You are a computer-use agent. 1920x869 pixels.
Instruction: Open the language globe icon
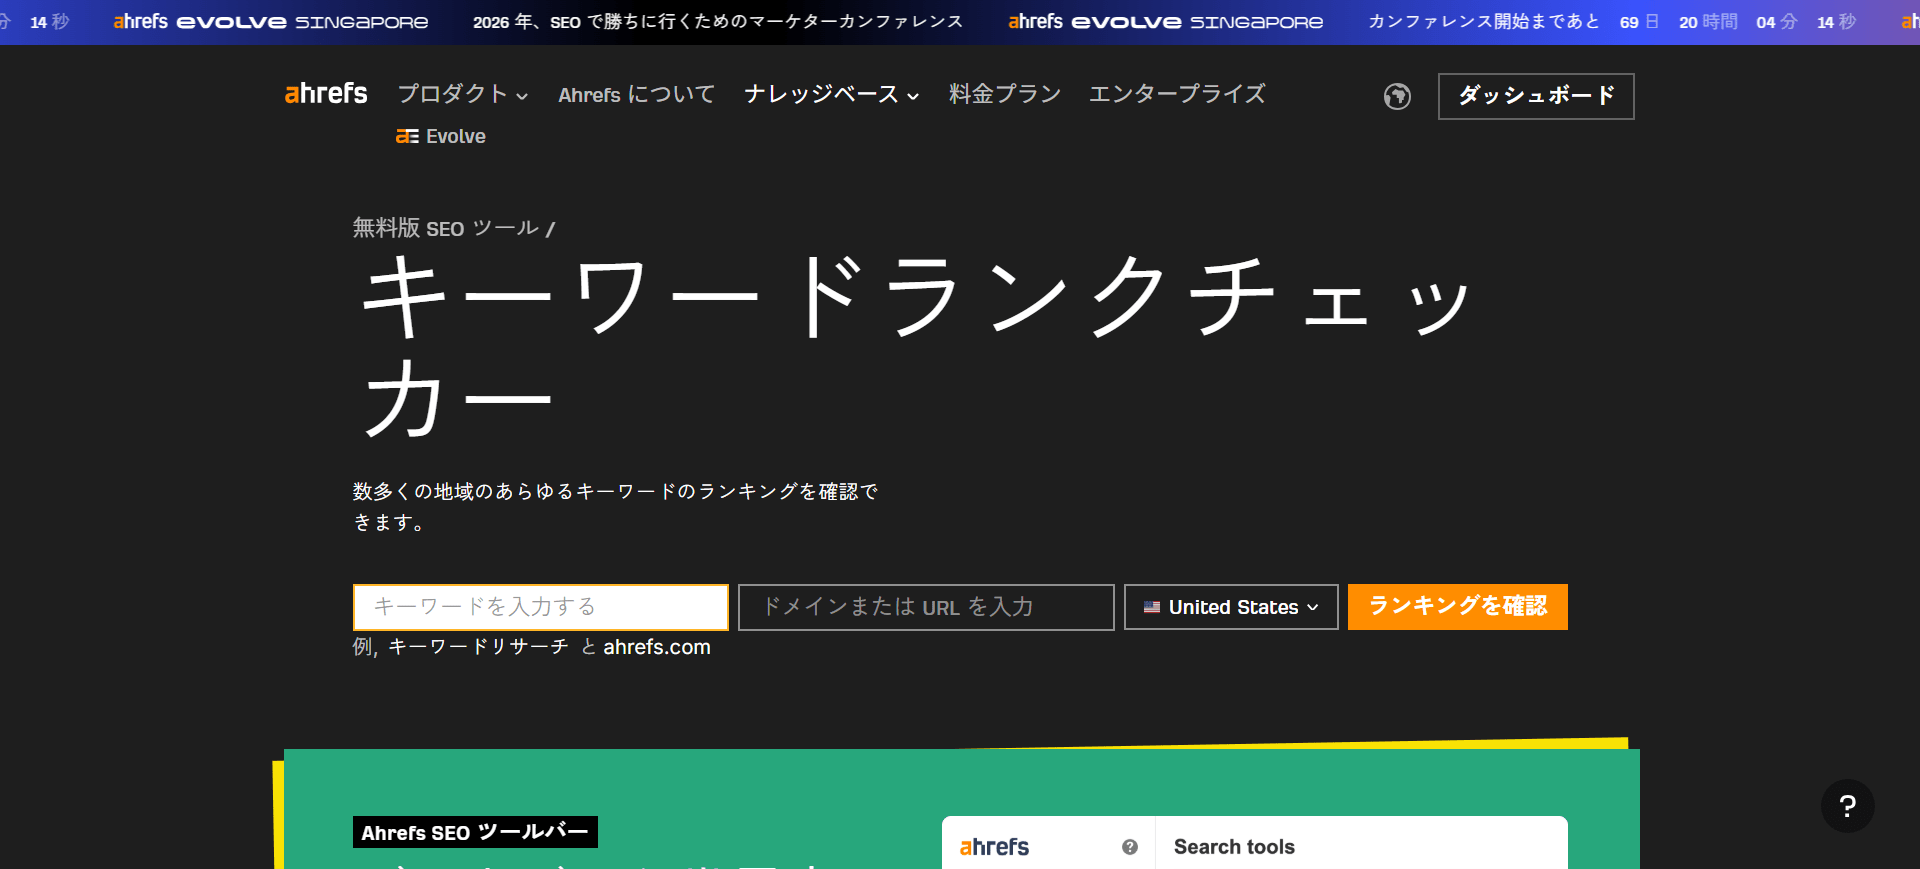(x=1397, y=96)
